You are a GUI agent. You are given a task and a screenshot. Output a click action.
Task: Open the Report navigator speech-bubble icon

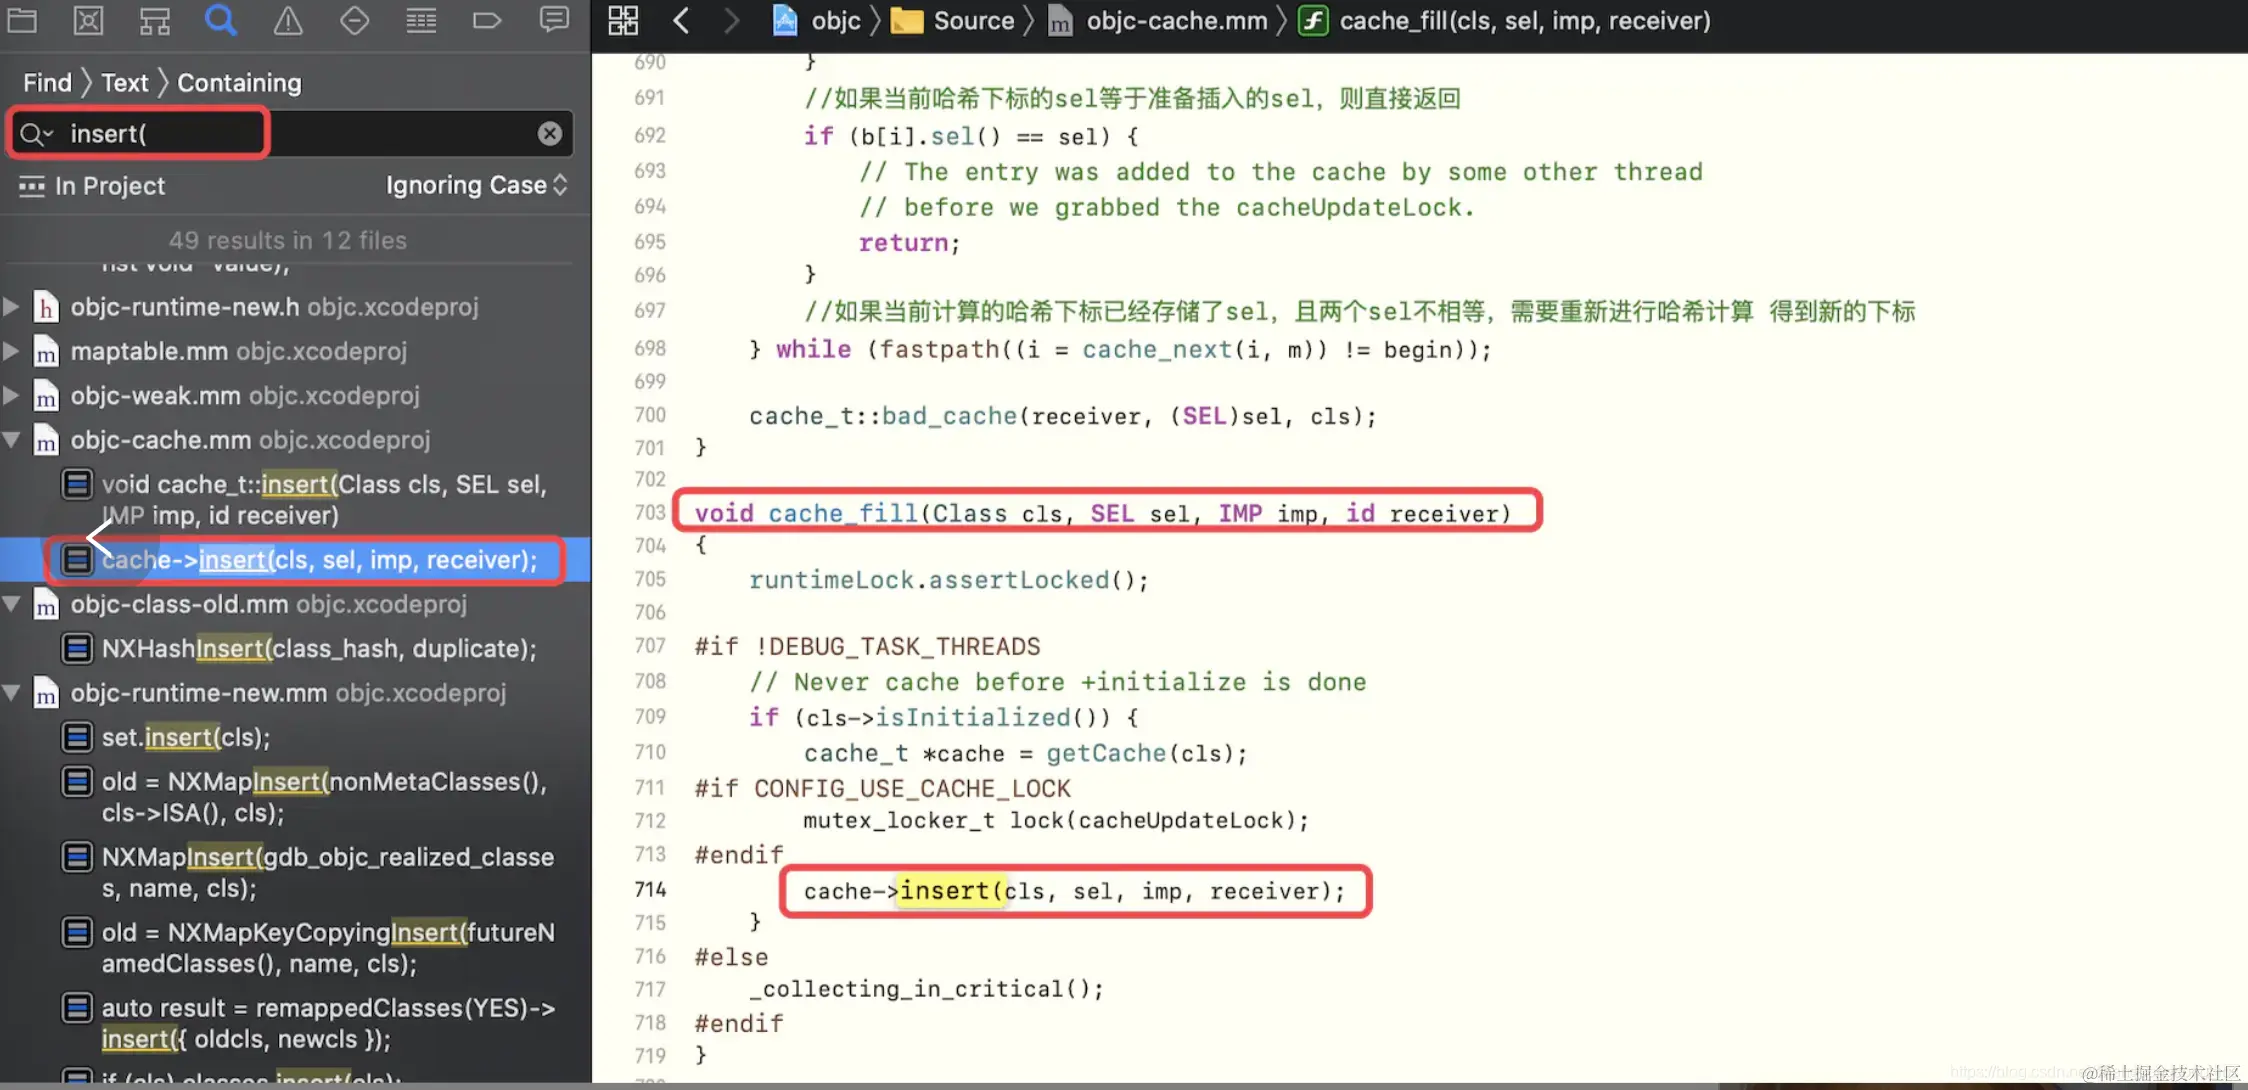pos(554,20)
